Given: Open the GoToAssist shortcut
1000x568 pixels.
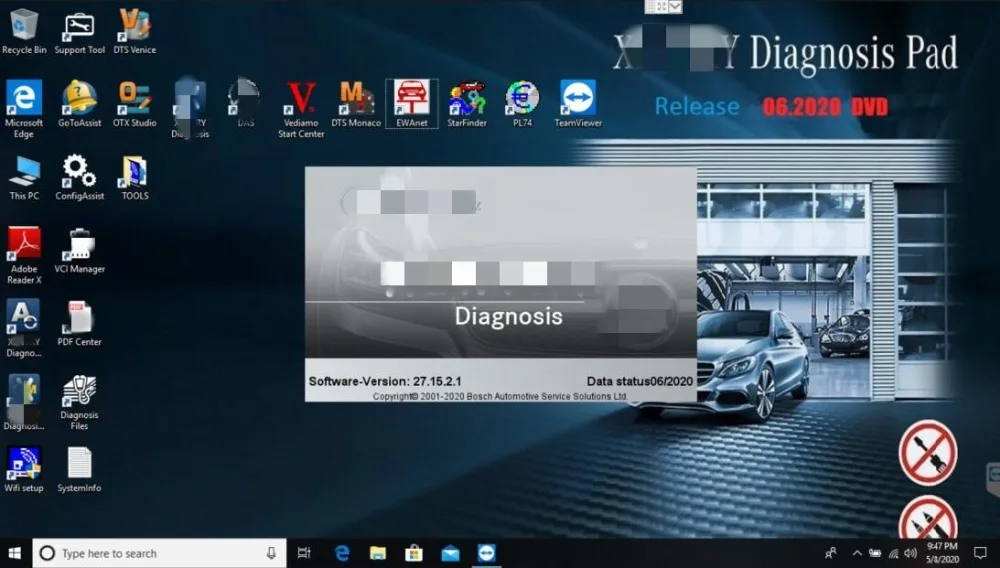Looking at the screenshot, I should click(79, 104).
